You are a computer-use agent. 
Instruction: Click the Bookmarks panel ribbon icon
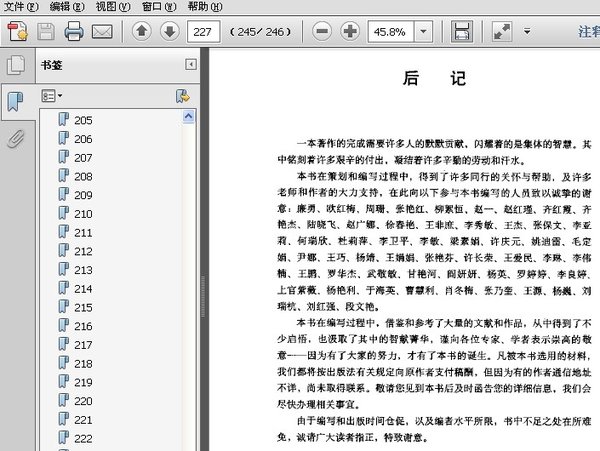pos(15,101)
